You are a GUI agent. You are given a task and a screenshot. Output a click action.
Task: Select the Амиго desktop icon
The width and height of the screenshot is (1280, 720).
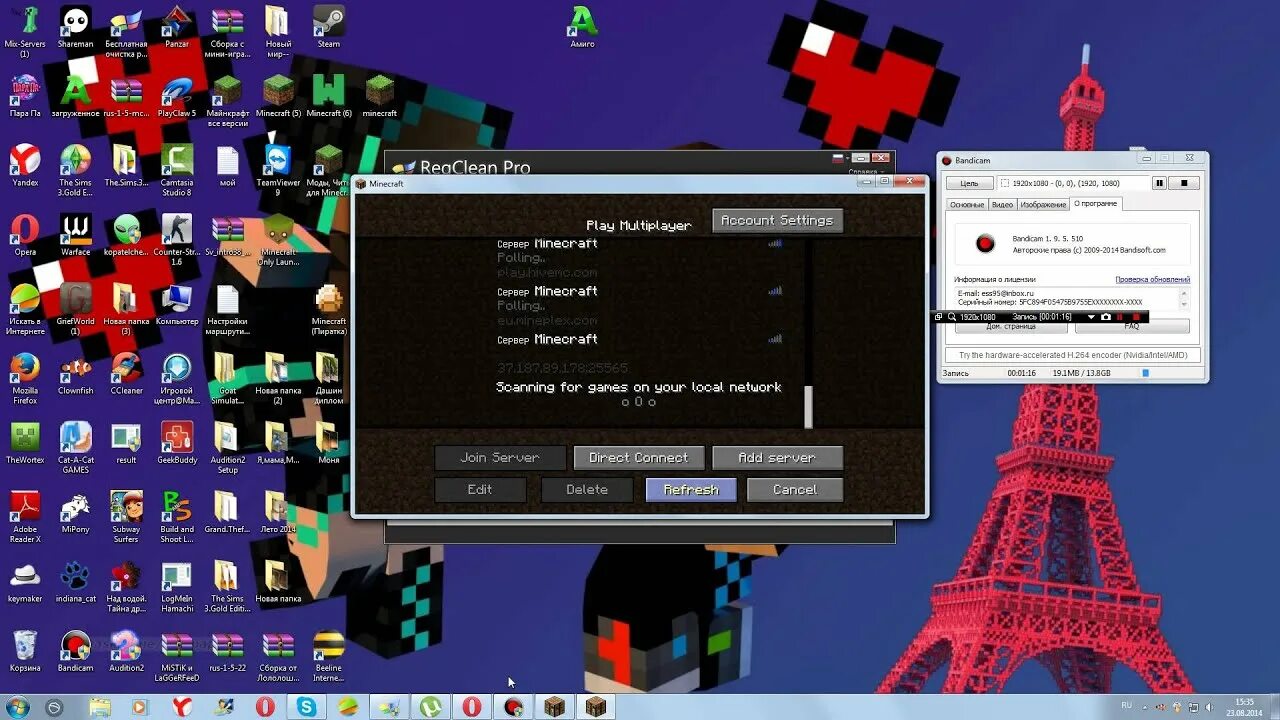click(x=582, y=27)
